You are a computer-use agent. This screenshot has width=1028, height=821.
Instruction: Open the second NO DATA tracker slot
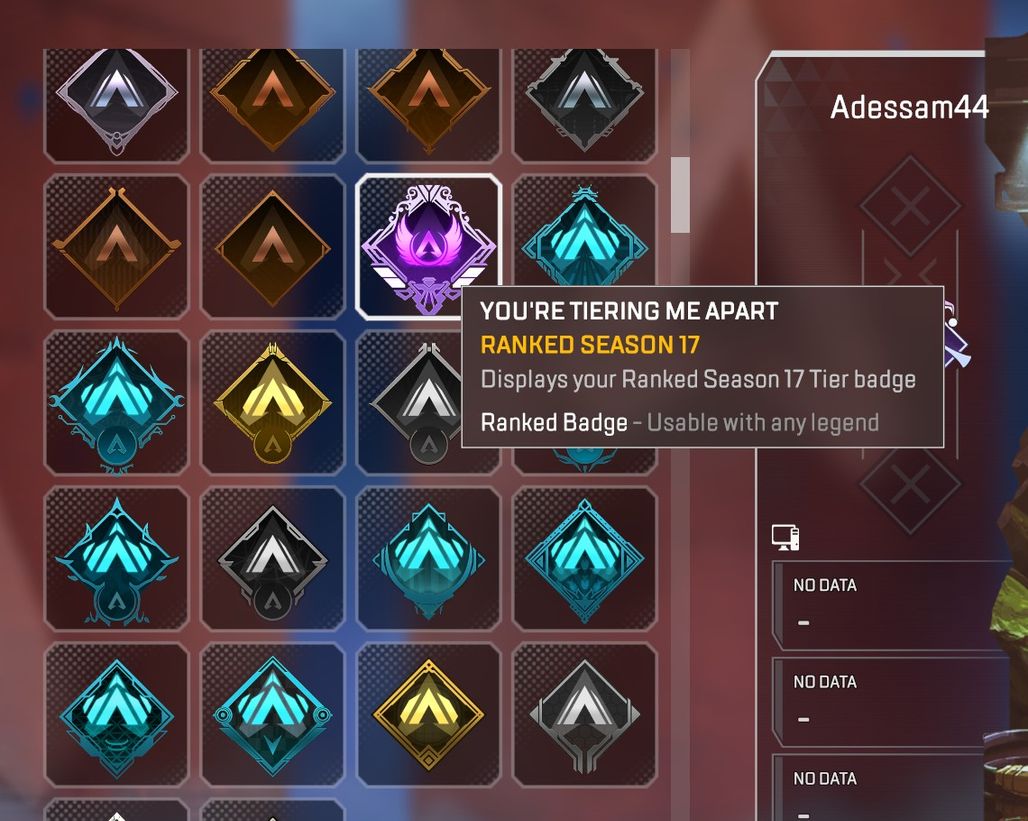click(892, 702)
